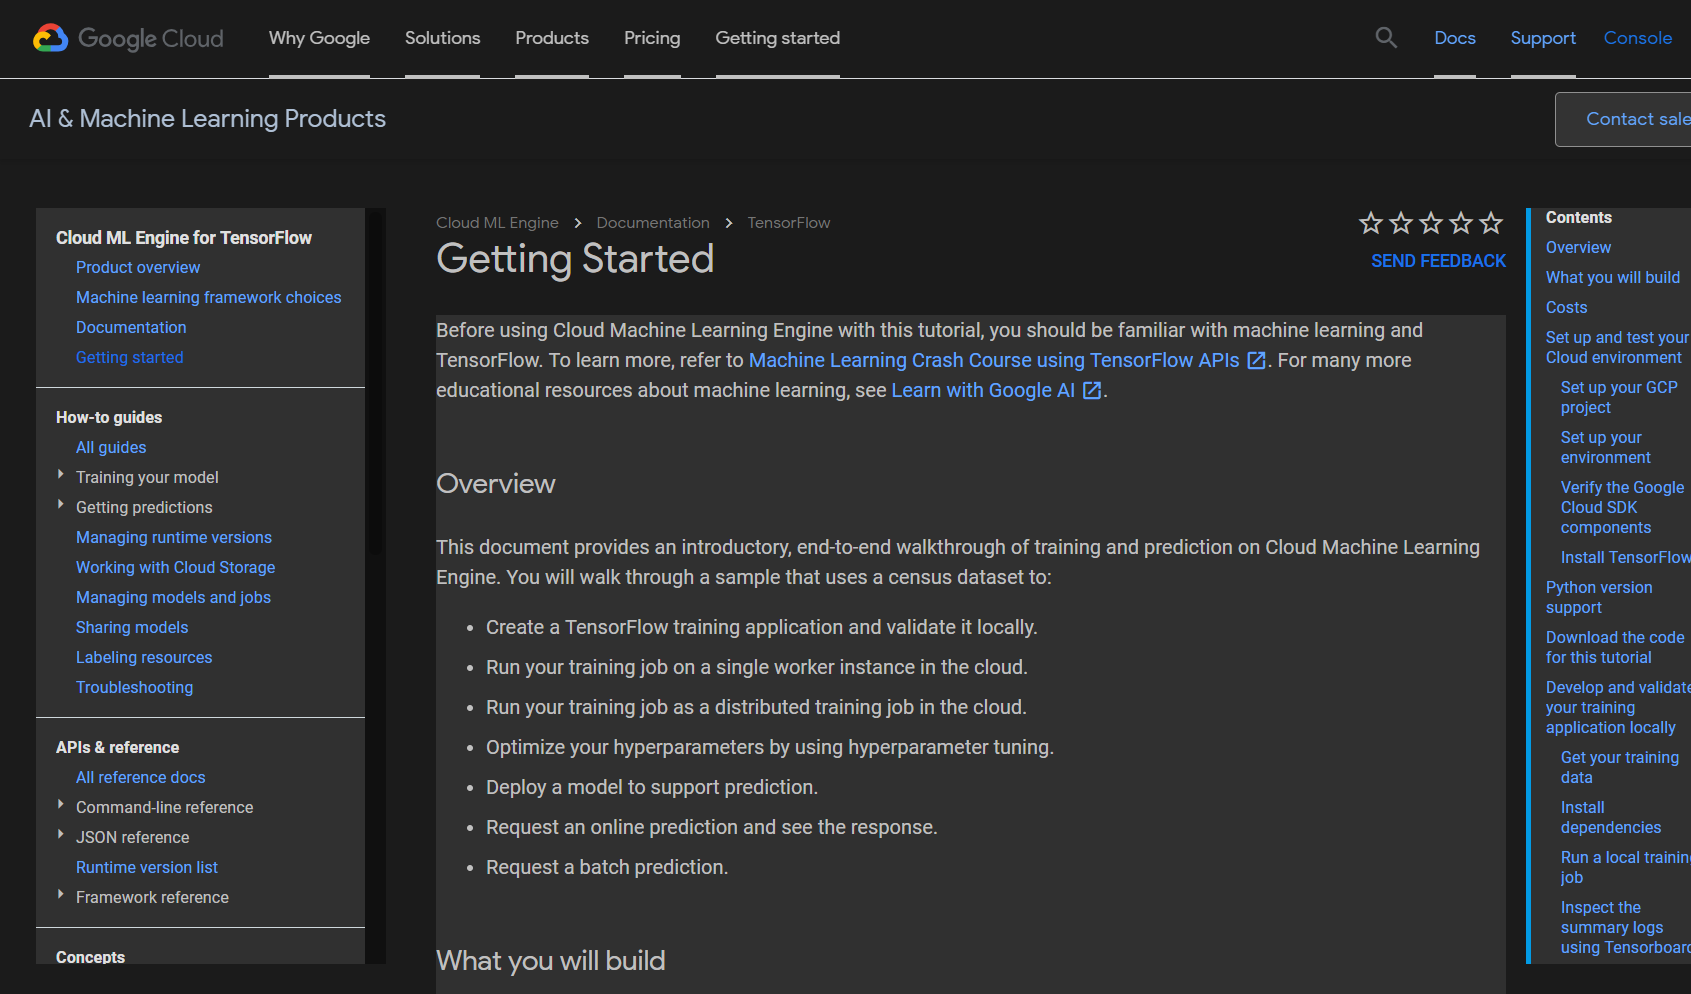The height and width of the screenshot is (994, 1691).
Task: Click external link icon after TensorFlow APIs
Action: [x=1257, y=360]
